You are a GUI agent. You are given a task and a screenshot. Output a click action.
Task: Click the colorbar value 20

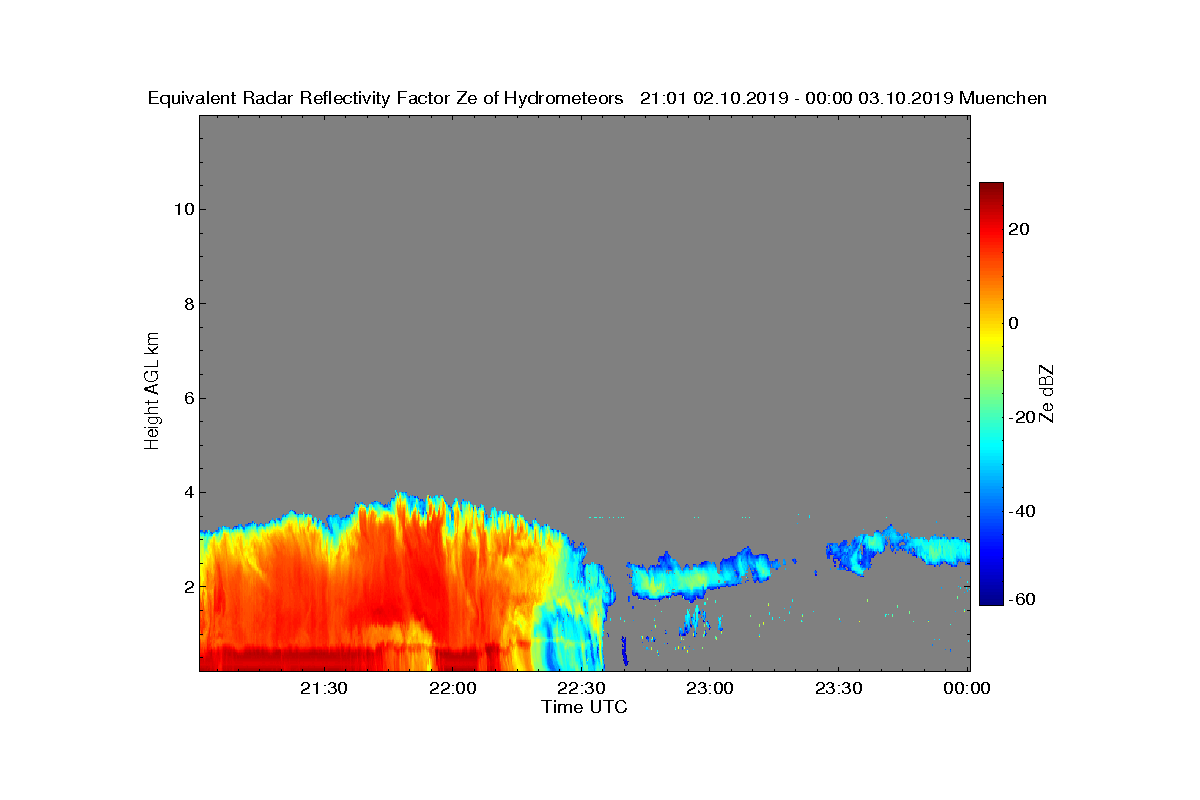click(x=1019, y=229)
